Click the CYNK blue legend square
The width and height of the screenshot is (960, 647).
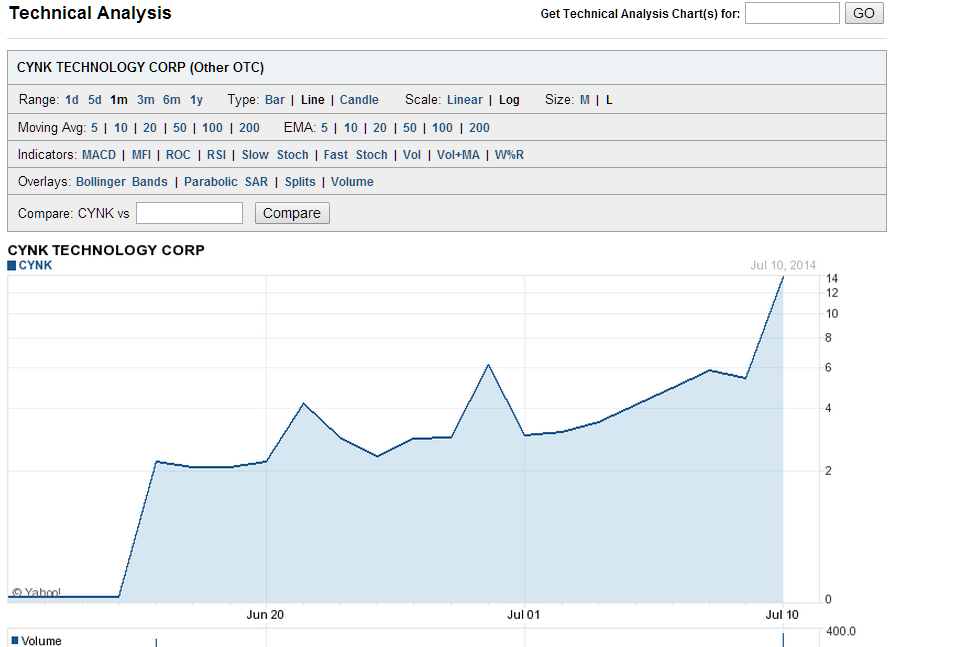click(12, 266)
